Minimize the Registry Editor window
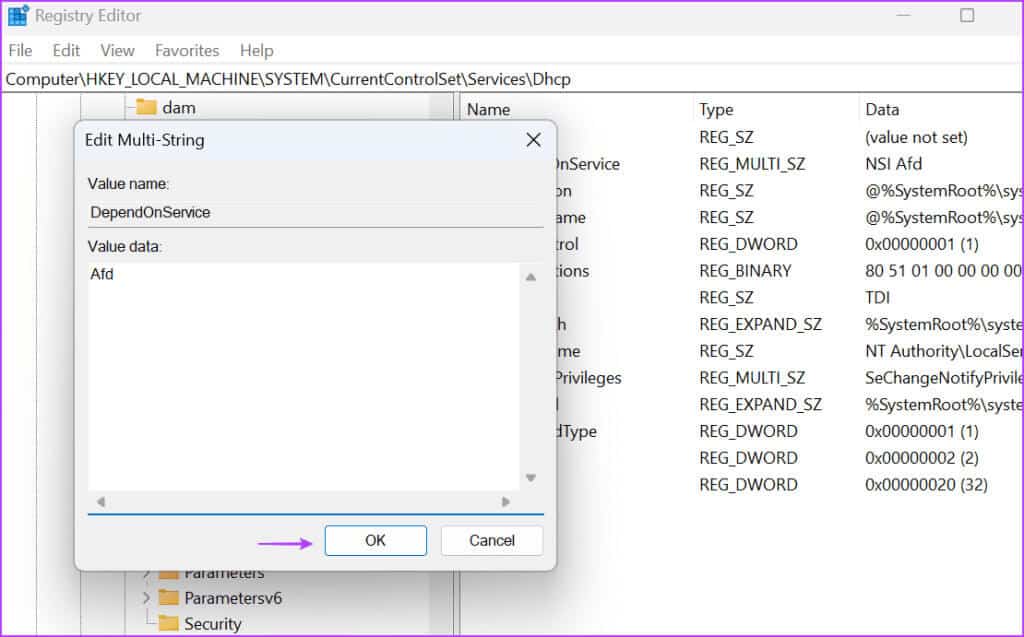This screenshot has height=637, width=1024. pos(903,15)
